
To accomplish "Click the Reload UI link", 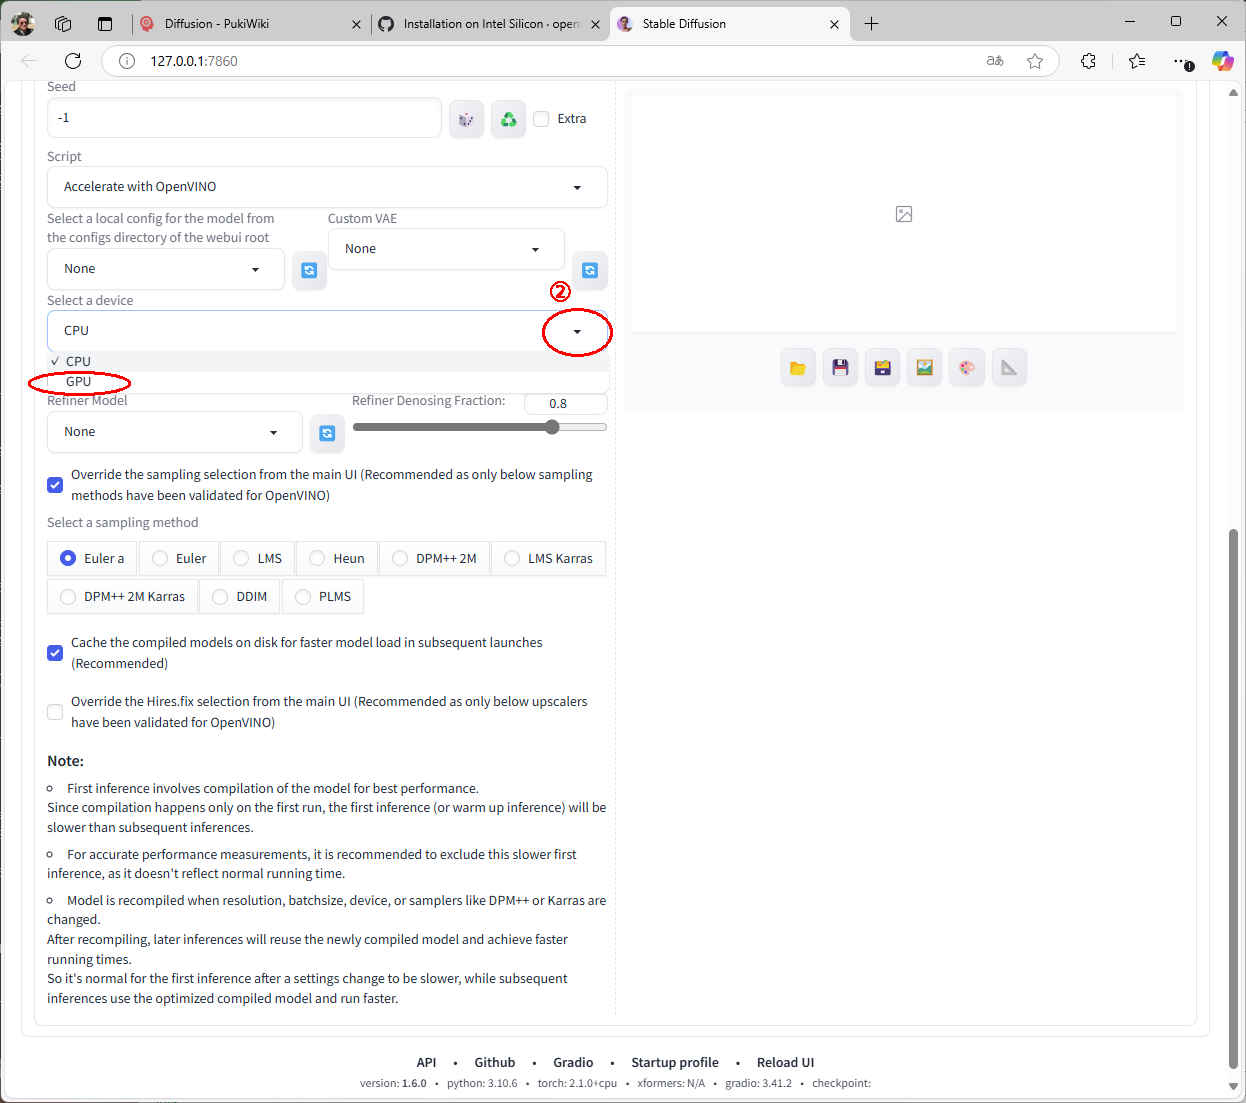I will 785,1062.
